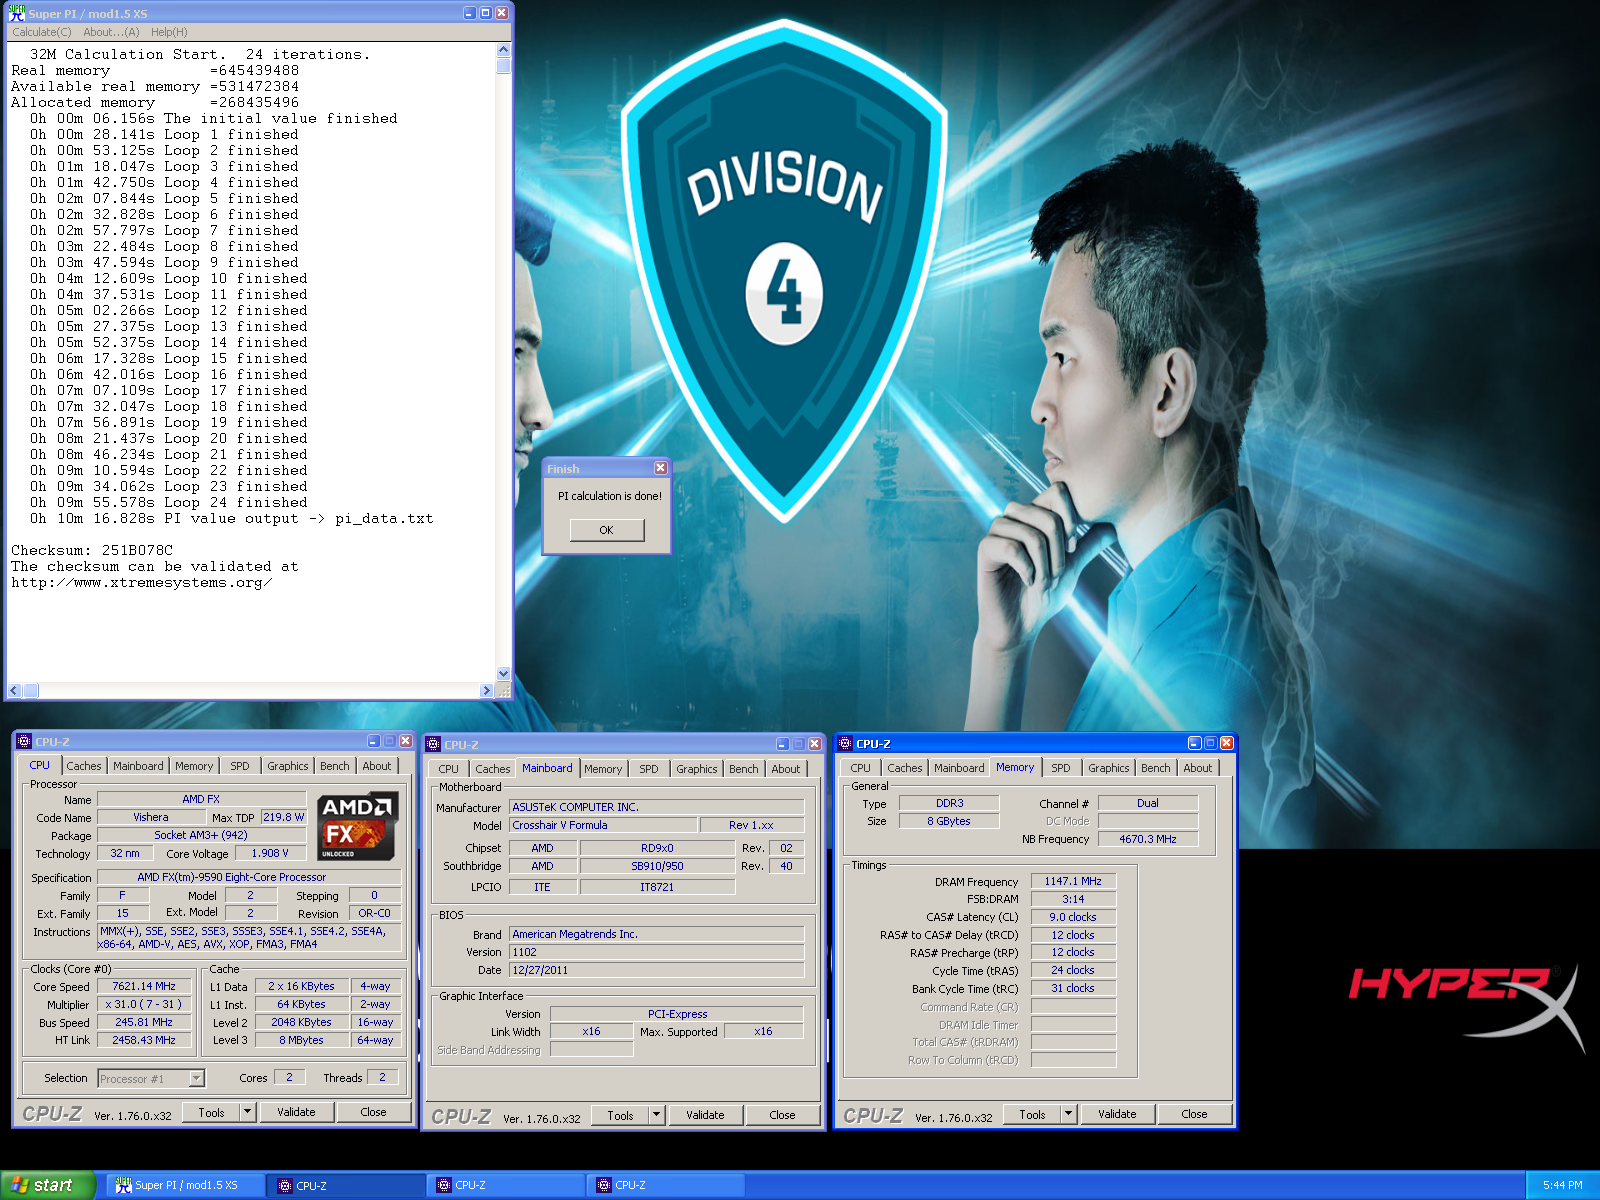Select Graphics tab in Memory window
Screen dimensions: 1600x1200
pyautogui.click(x=1109, y=768)
